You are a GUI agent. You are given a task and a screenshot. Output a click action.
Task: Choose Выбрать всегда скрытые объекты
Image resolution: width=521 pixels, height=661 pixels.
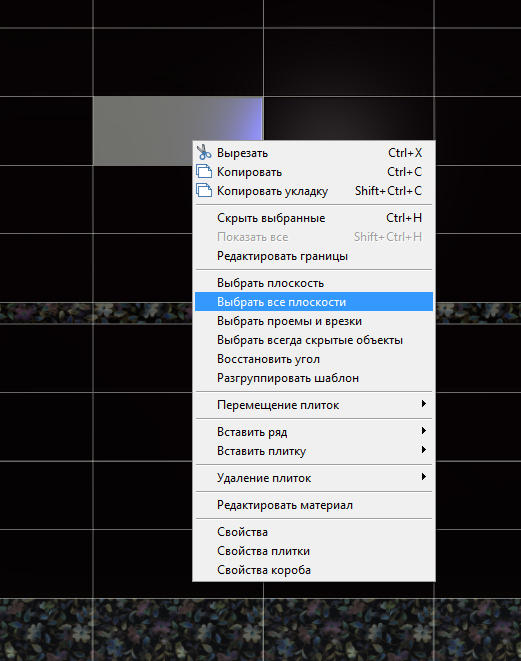click(314, 340)
